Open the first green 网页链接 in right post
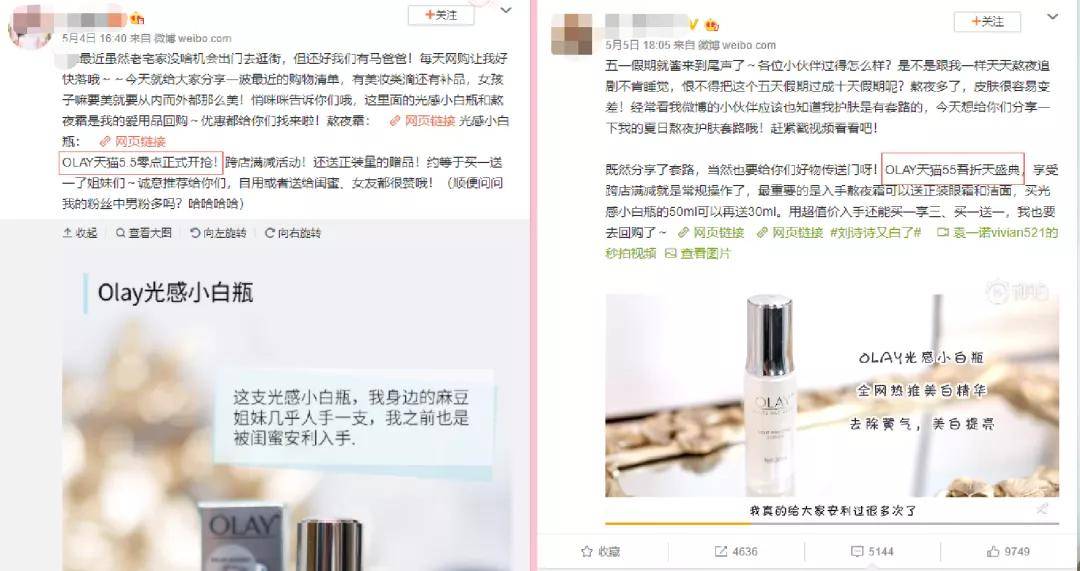 [x=712, y=233]
